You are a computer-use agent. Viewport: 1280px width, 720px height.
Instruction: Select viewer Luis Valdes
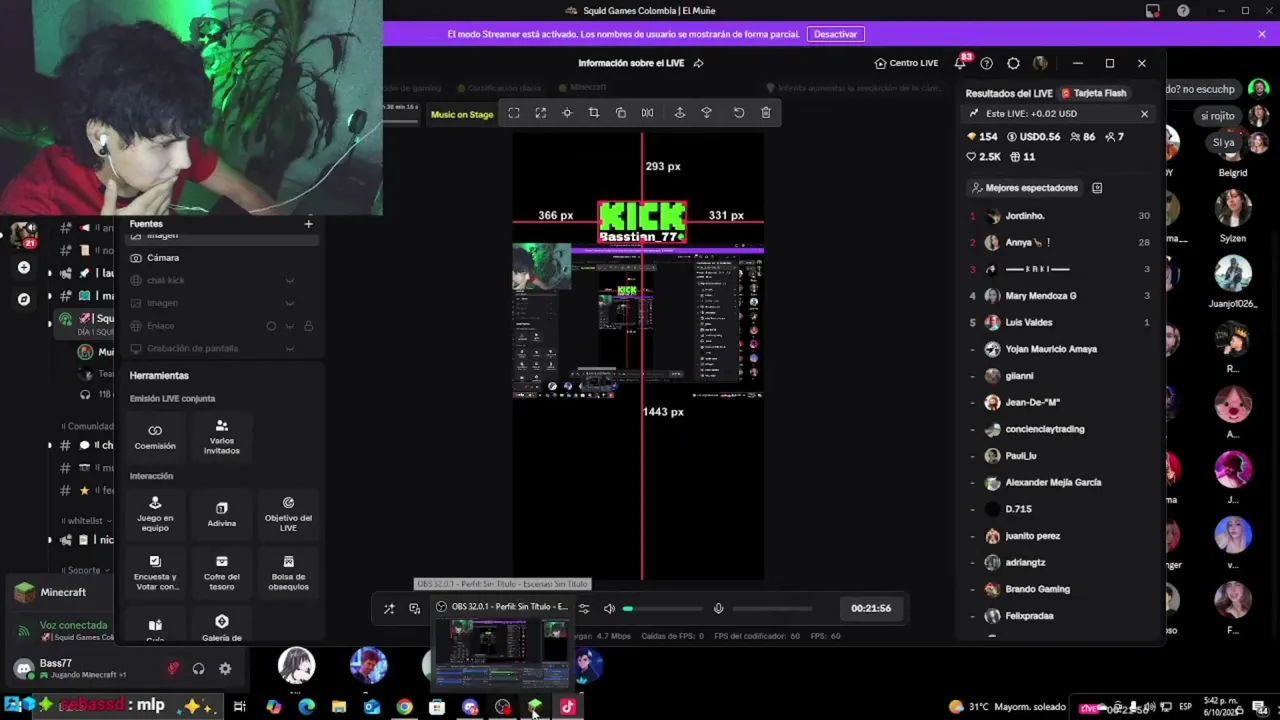1059,323
